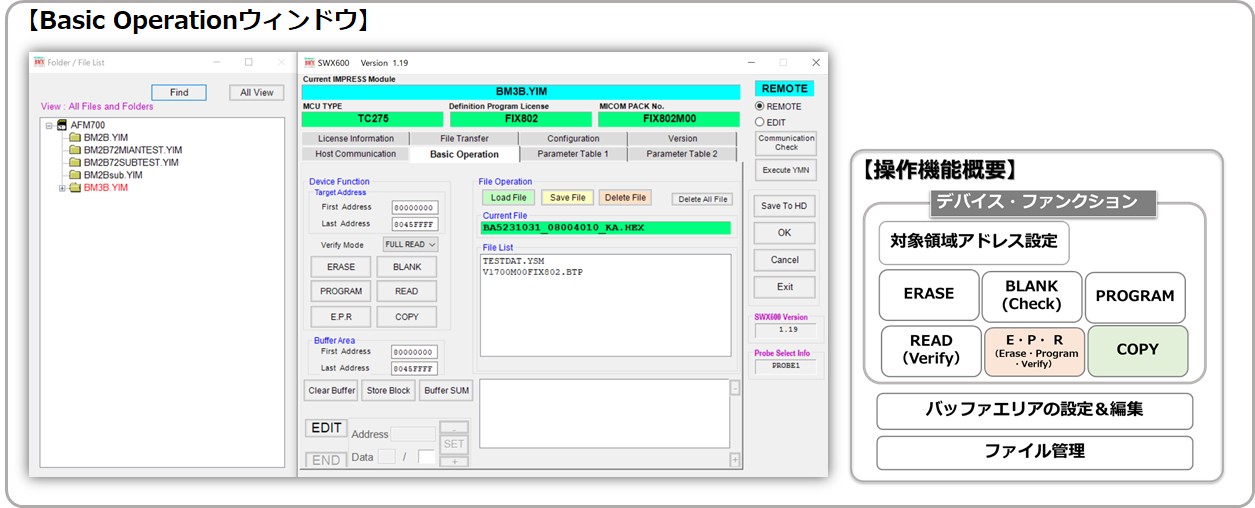This screenshot has height=508, width=1255.
Task: Click the BM2B72MIANTEST.YIM folder icon
Action: pos(74,150)
